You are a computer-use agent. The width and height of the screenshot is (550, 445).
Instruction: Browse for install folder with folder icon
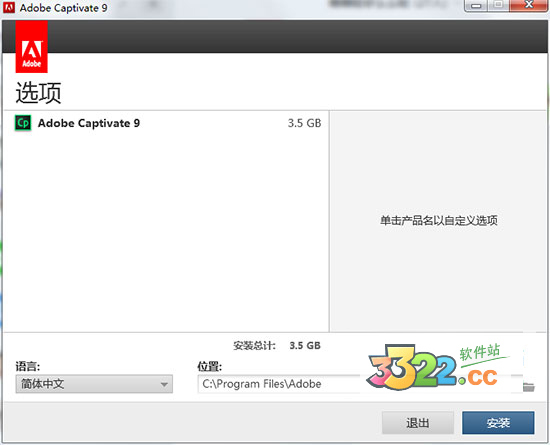(x=529, y=387)
